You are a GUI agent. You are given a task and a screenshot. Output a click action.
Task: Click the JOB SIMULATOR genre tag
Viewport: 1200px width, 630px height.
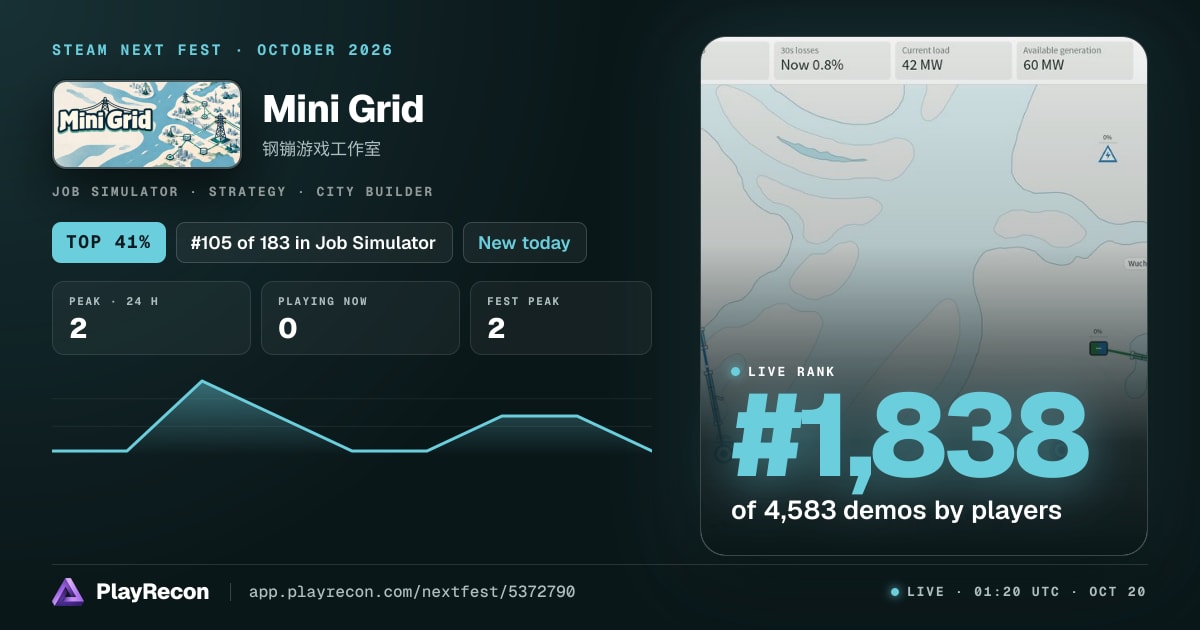(115, 191)
